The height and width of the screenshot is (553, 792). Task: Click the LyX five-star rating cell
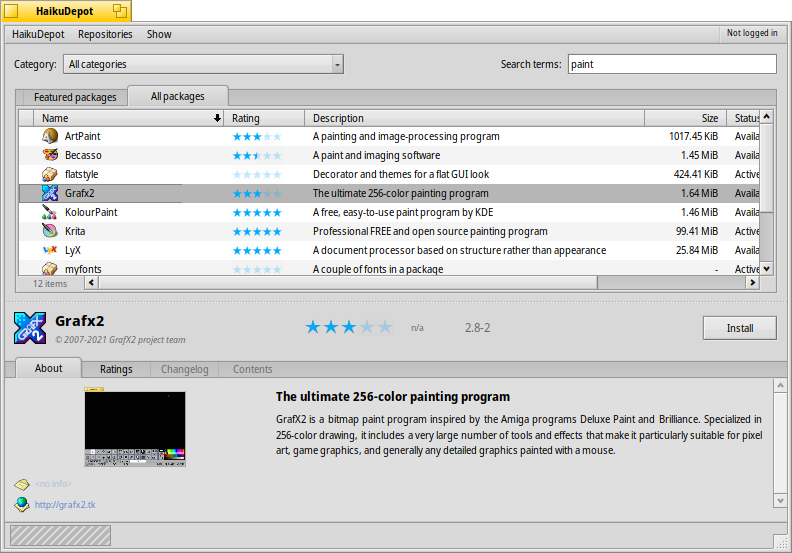tap(257, 250)
